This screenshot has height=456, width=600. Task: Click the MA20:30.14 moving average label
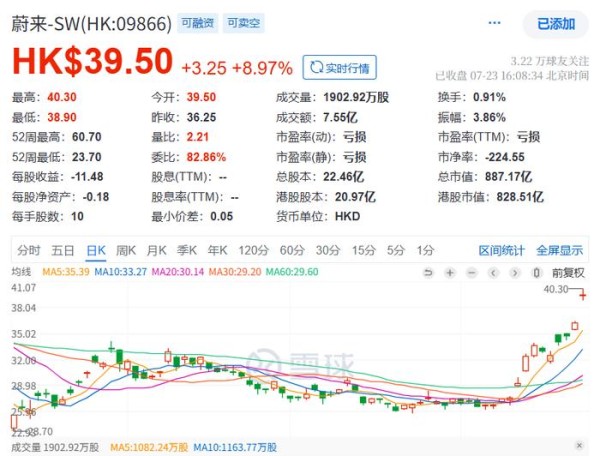178,272
